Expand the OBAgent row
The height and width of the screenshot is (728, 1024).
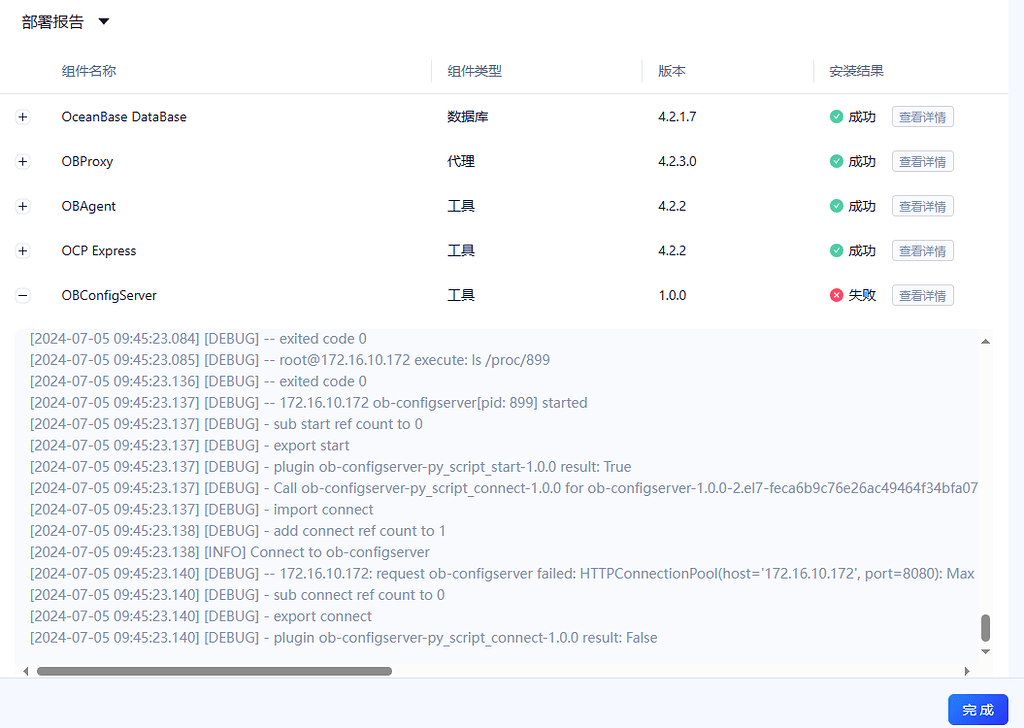coord(23,206)
